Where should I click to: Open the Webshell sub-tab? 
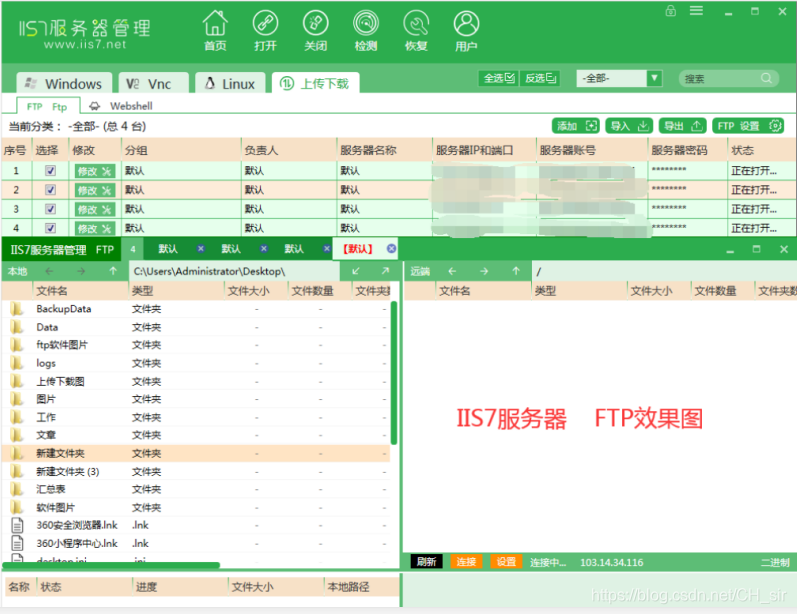pos(121,106)
